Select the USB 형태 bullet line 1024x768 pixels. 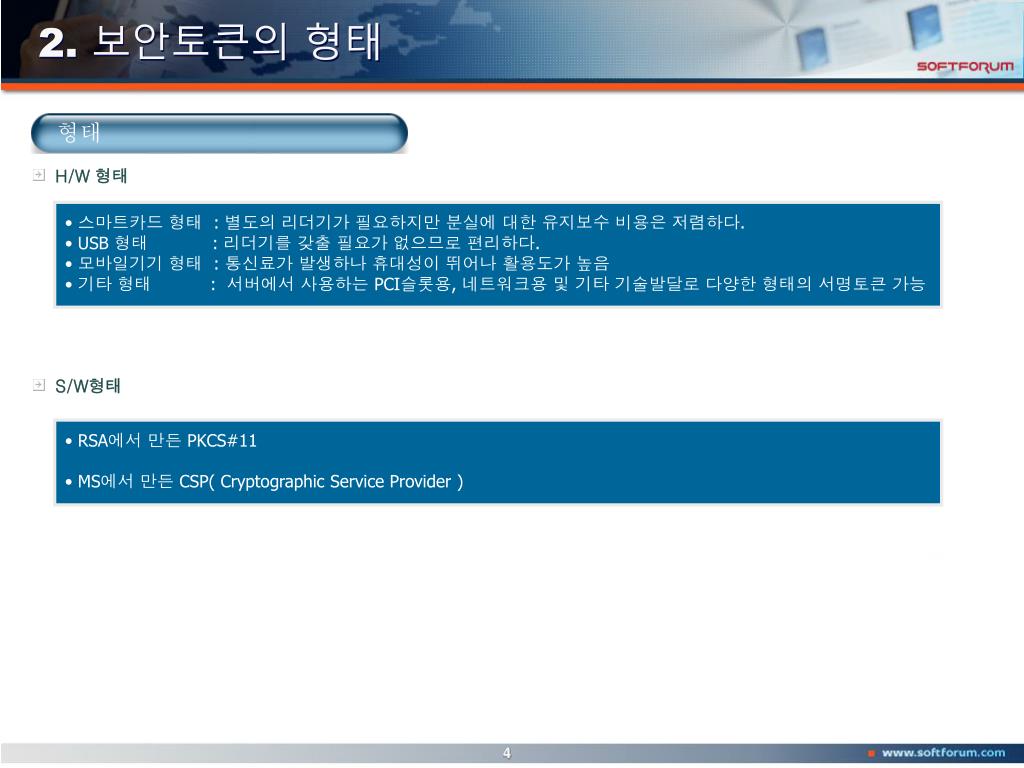(x=302, y=243)
